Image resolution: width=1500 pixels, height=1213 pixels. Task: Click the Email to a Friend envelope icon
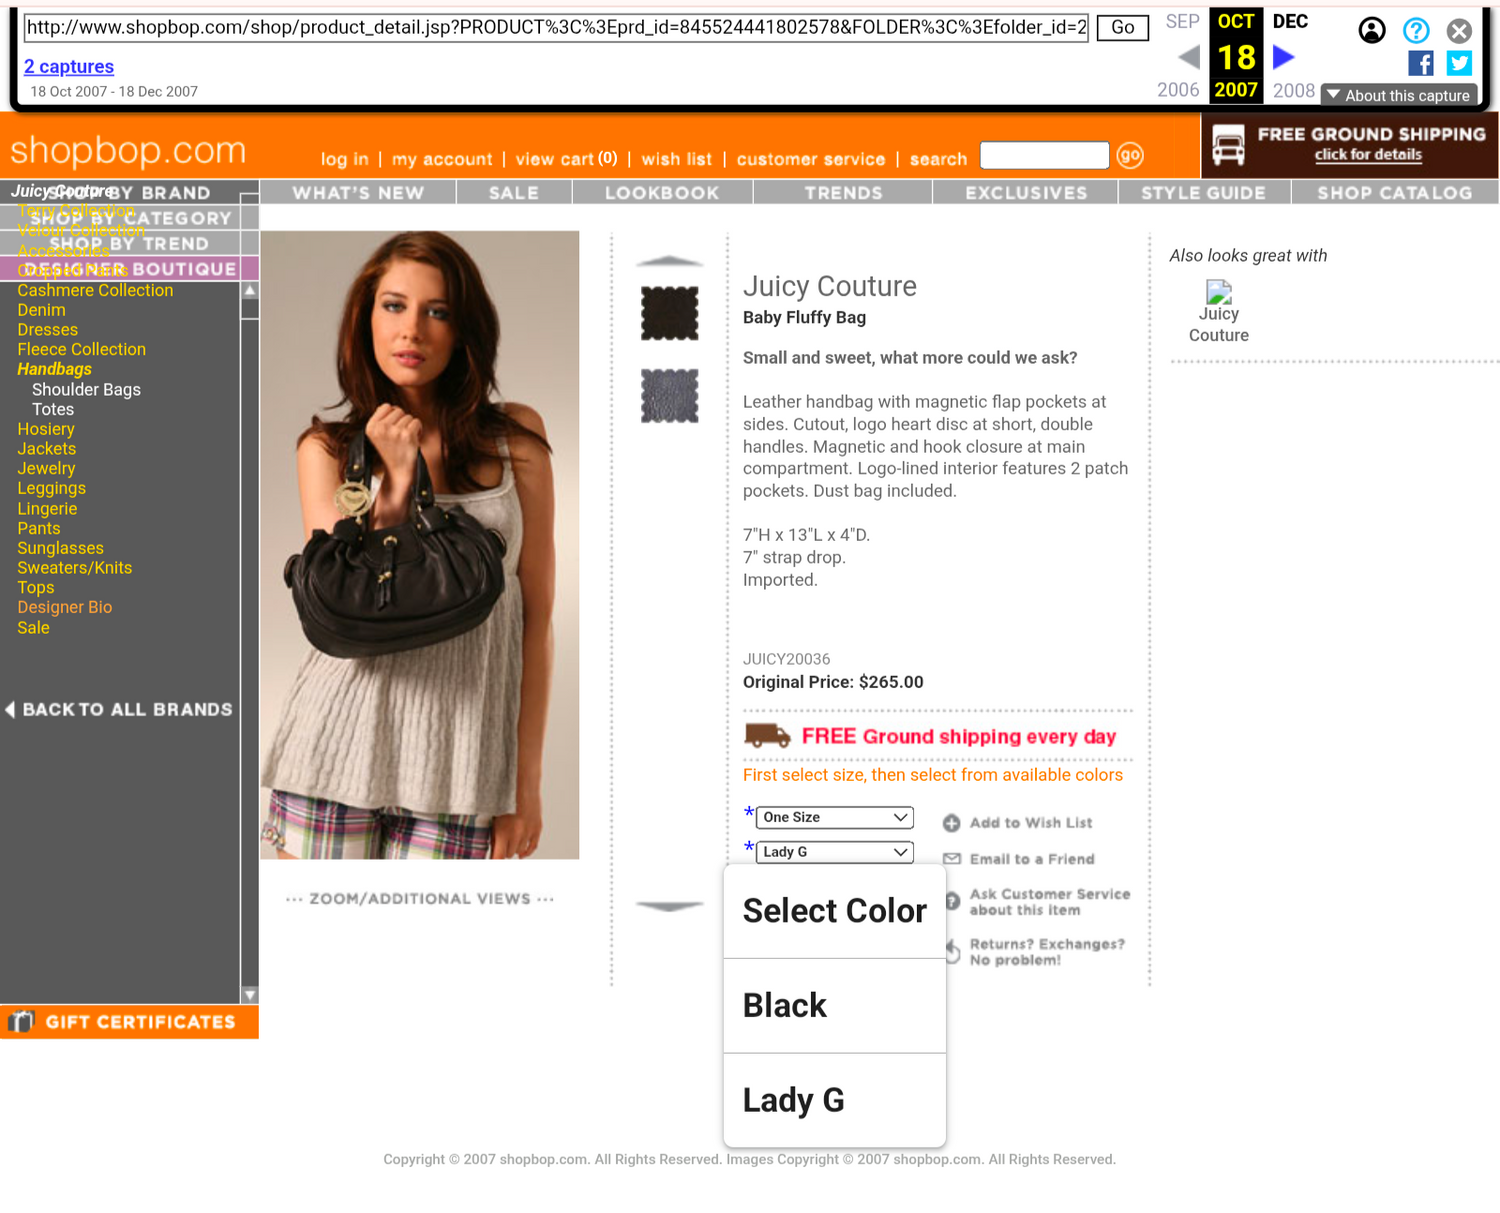(x=952, y=859)
